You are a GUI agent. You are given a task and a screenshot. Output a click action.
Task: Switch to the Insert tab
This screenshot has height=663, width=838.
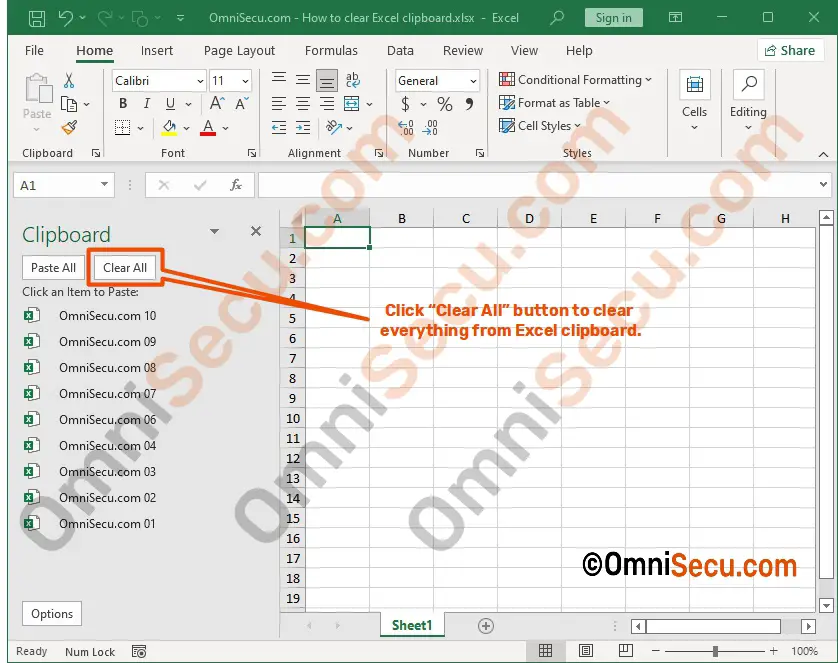(157, 51)
